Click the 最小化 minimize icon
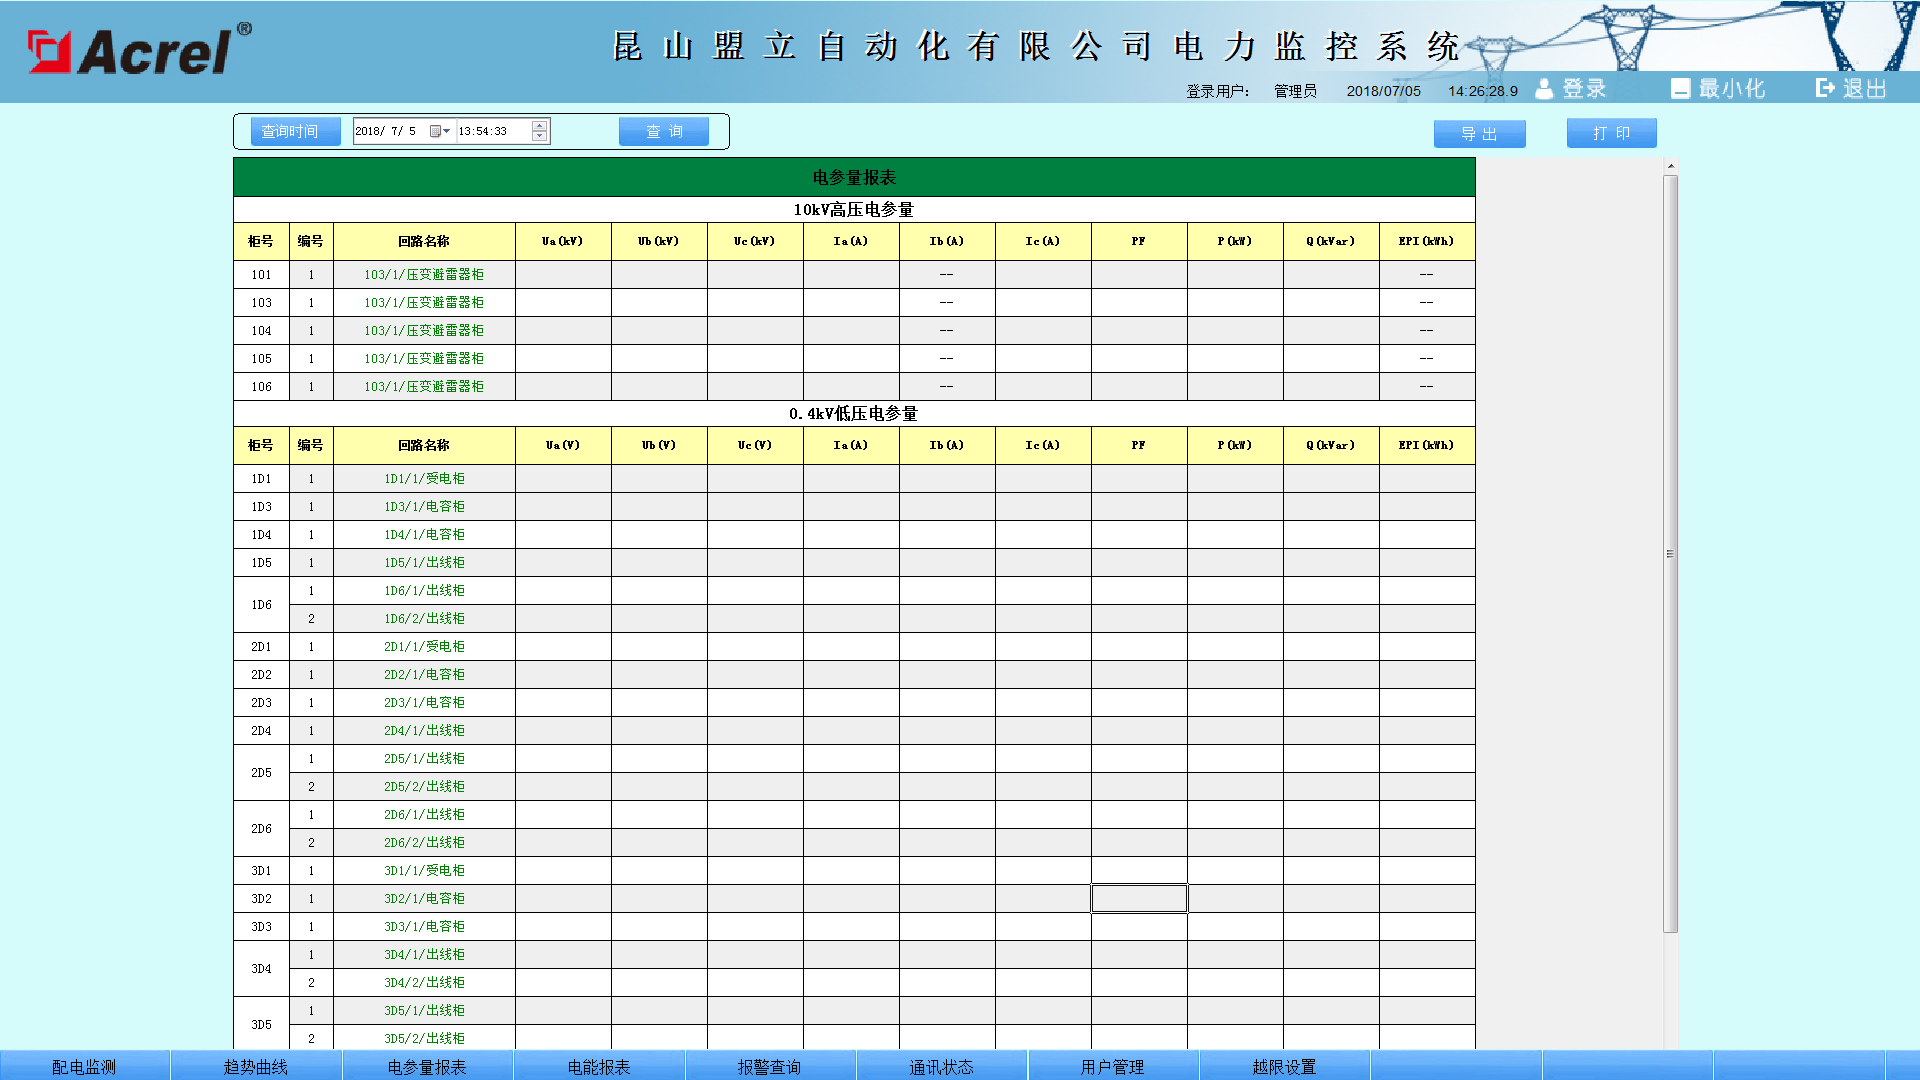This screenshot has width=1920, height=1080. [1680, 89]
